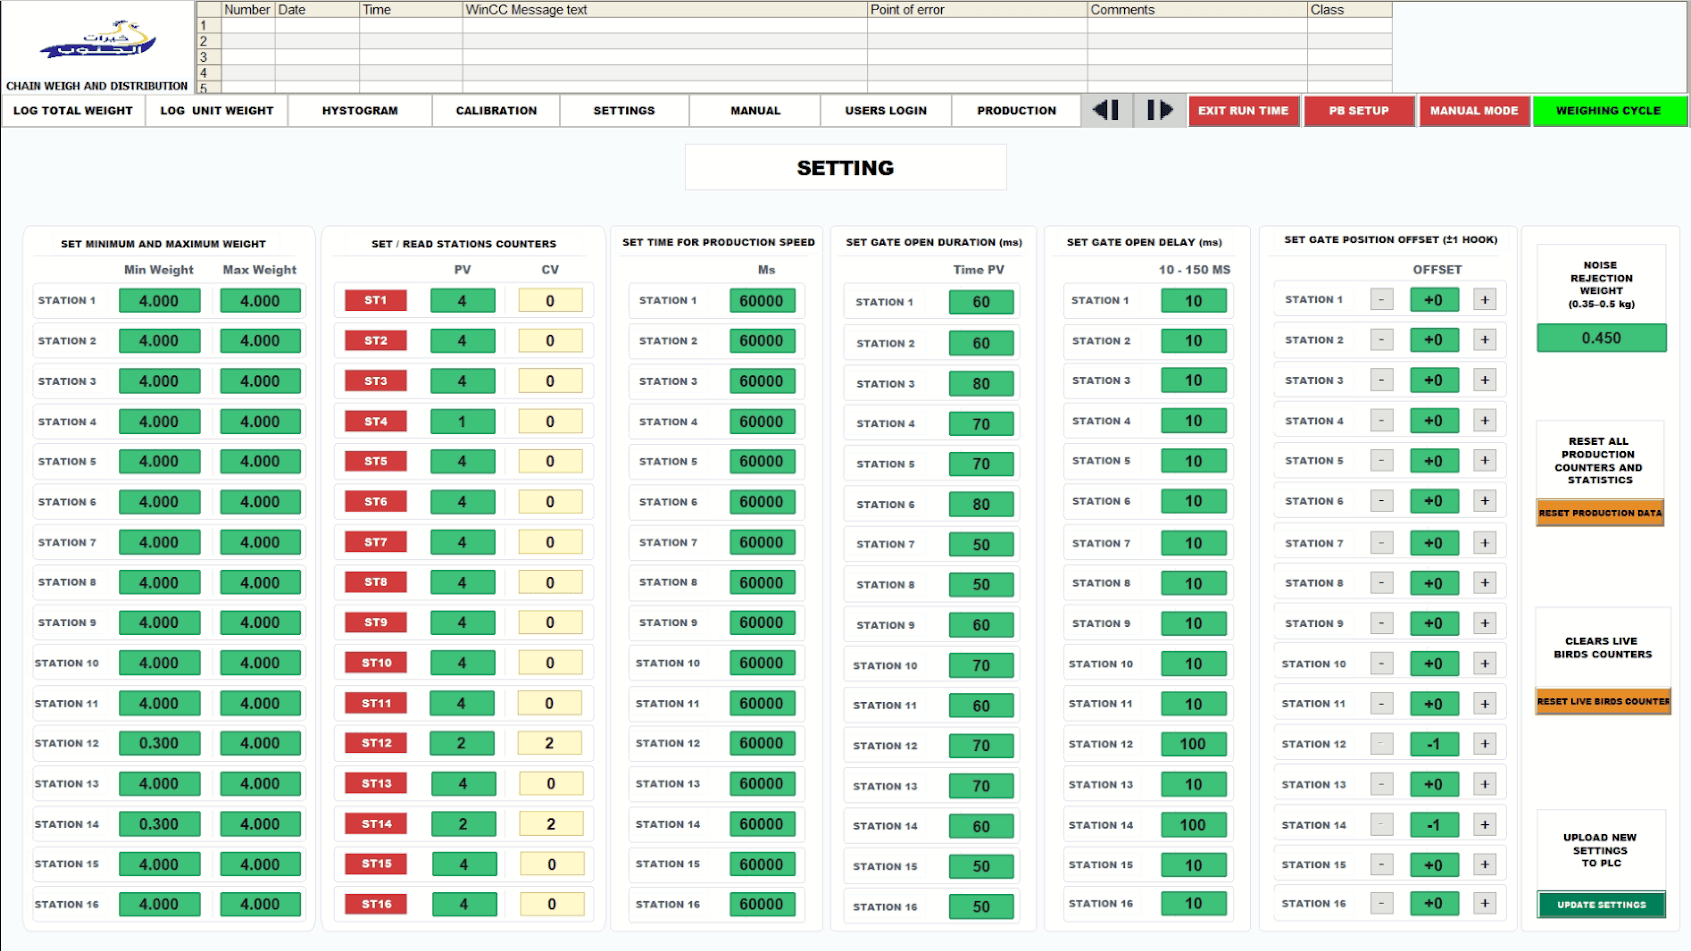Edit noise rejection weight field 0.450
Screen dimensions: 1691x951
pos(1601,338)
